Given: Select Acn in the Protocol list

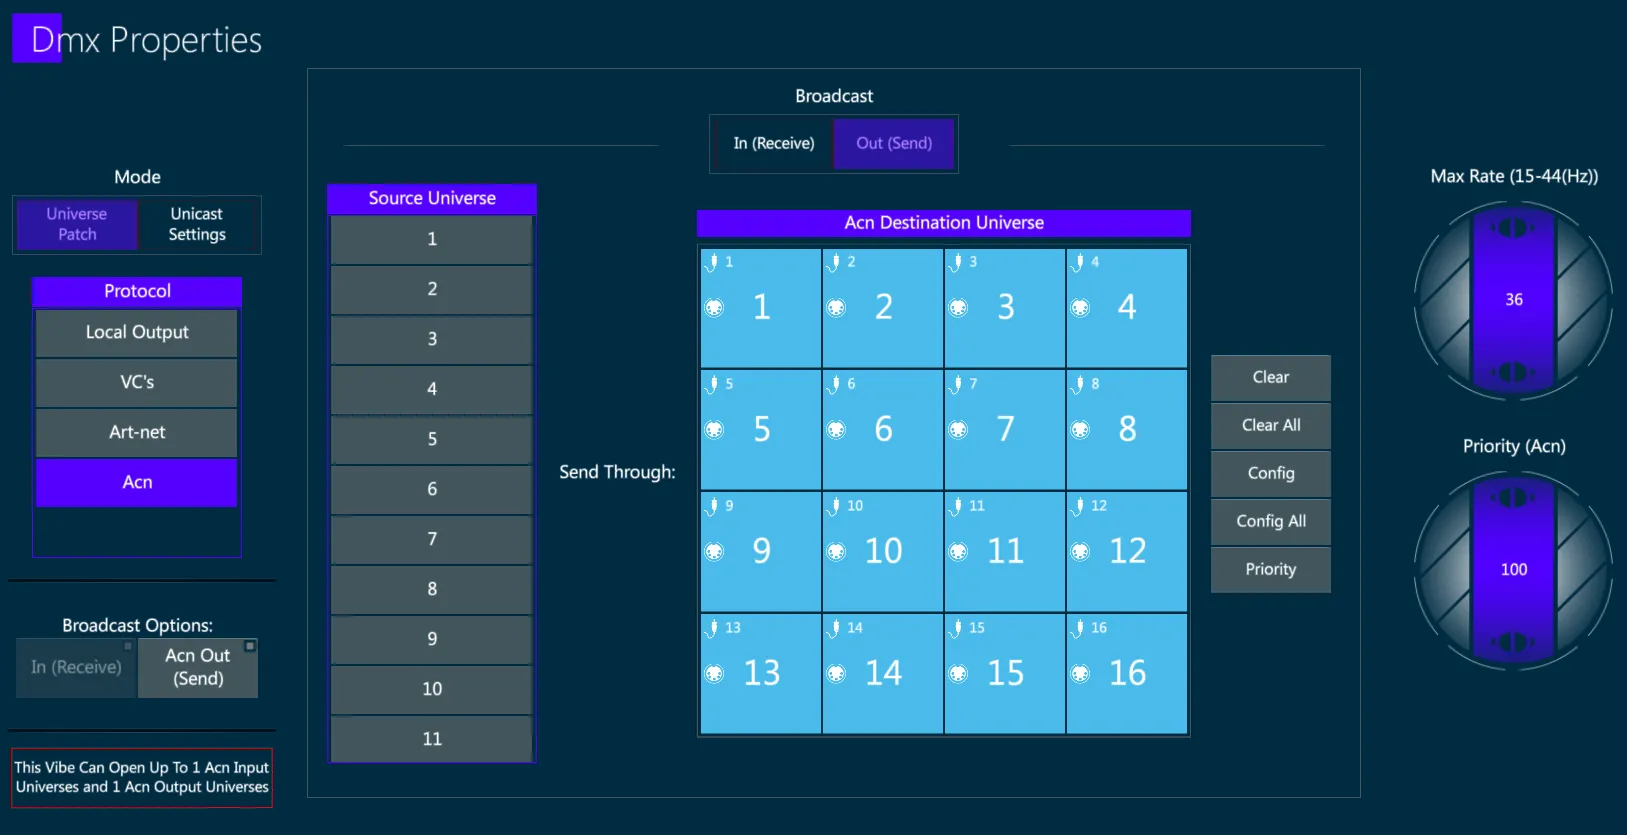Looking at the screenshot, I should pos(137,483).
